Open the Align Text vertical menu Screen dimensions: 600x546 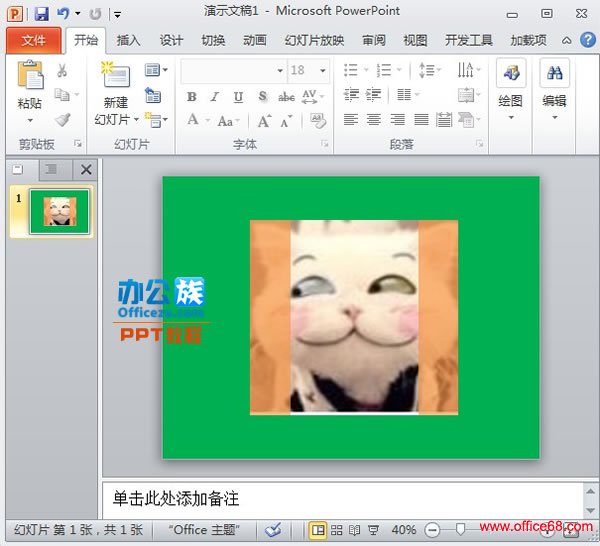tap(469, 95)
